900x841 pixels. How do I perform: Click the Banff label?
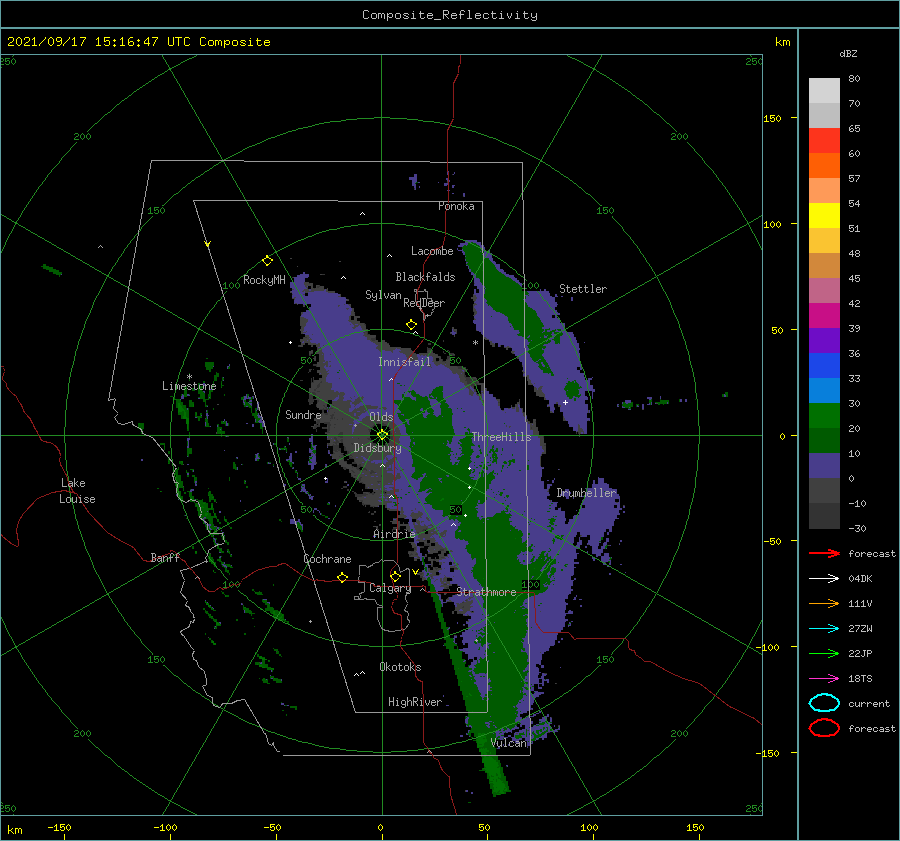pyautogui.click(x=165, y=557)
